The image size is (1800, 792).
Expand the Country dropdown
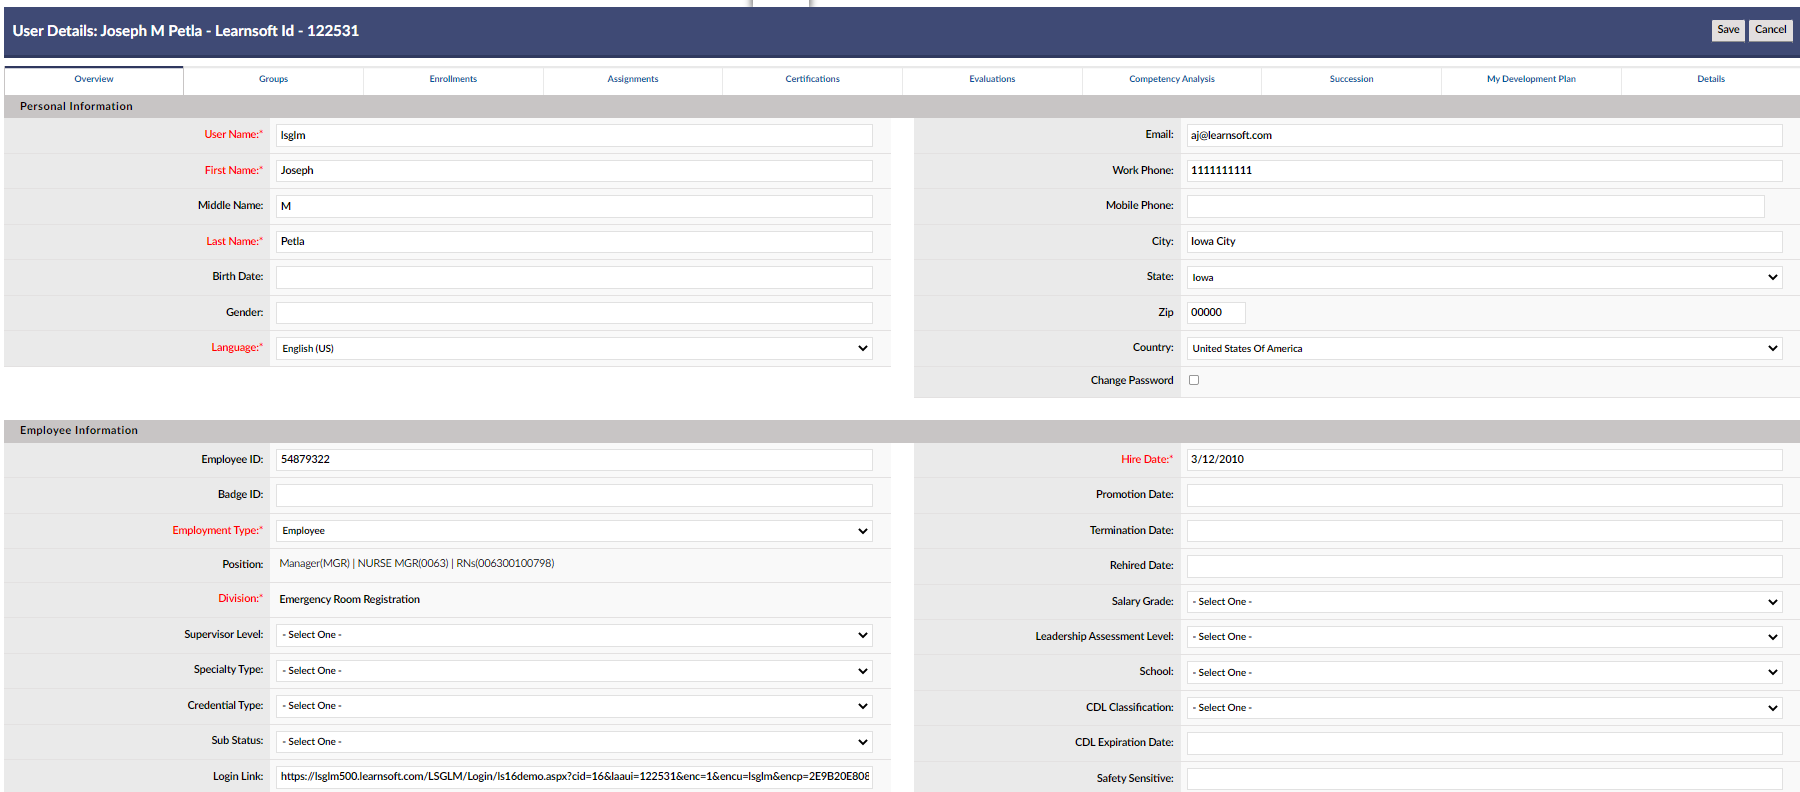pos(1484,349)
